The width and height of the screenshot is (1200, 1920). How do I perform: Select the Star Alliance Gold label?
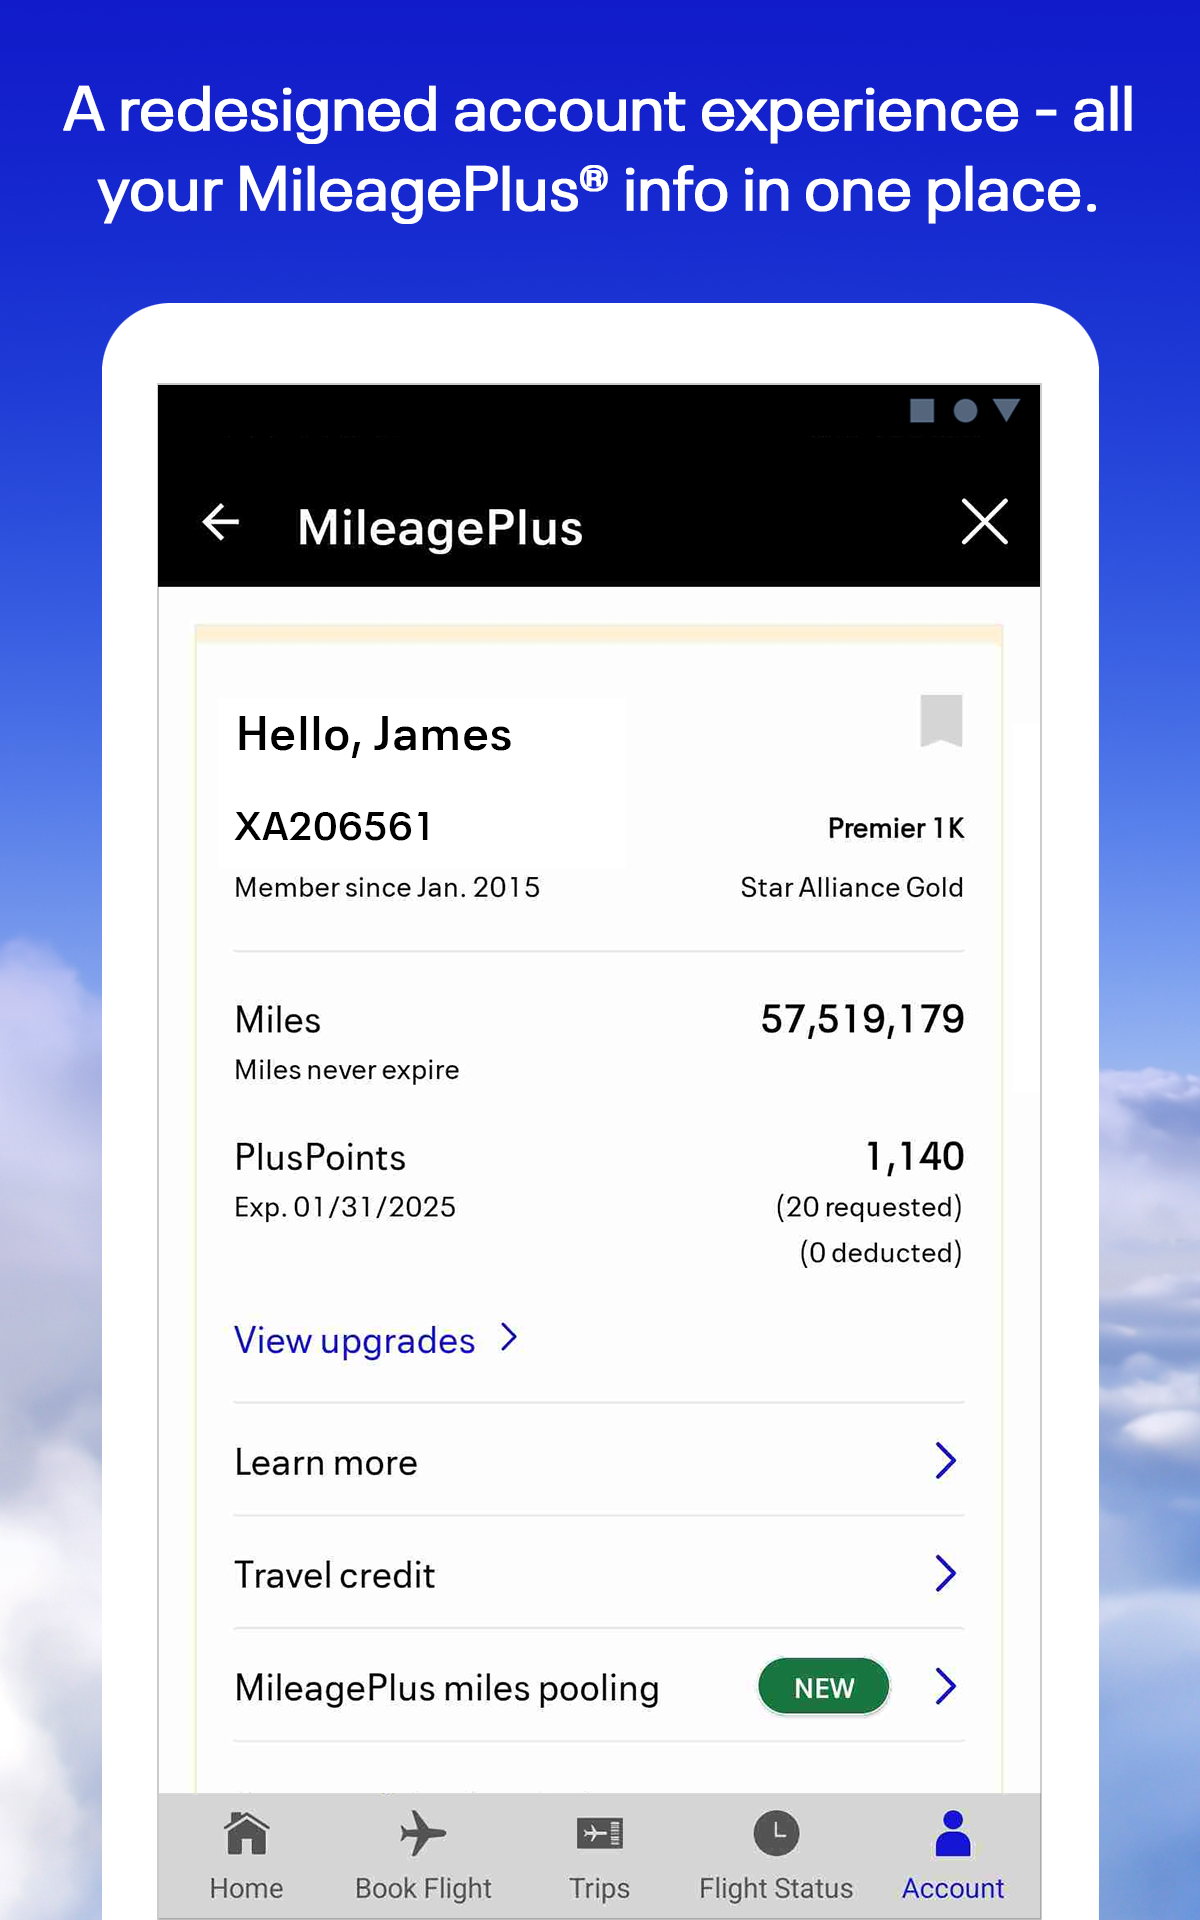pos(851,886)
